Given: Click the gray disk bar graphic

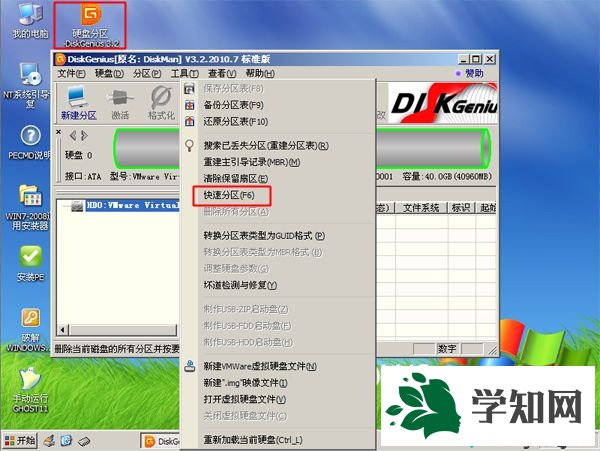Looking at the screenshot, I should click(147, 148).
